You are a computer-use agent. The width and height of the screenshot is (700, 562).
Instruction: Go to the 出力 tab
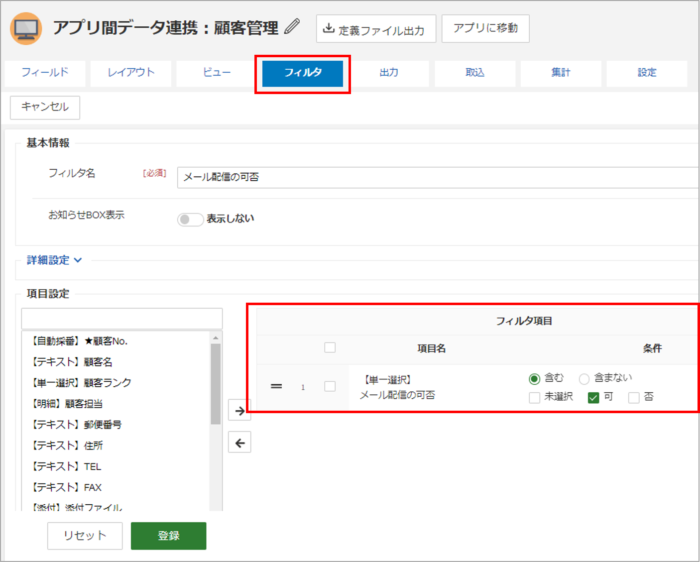pos(388,73)
